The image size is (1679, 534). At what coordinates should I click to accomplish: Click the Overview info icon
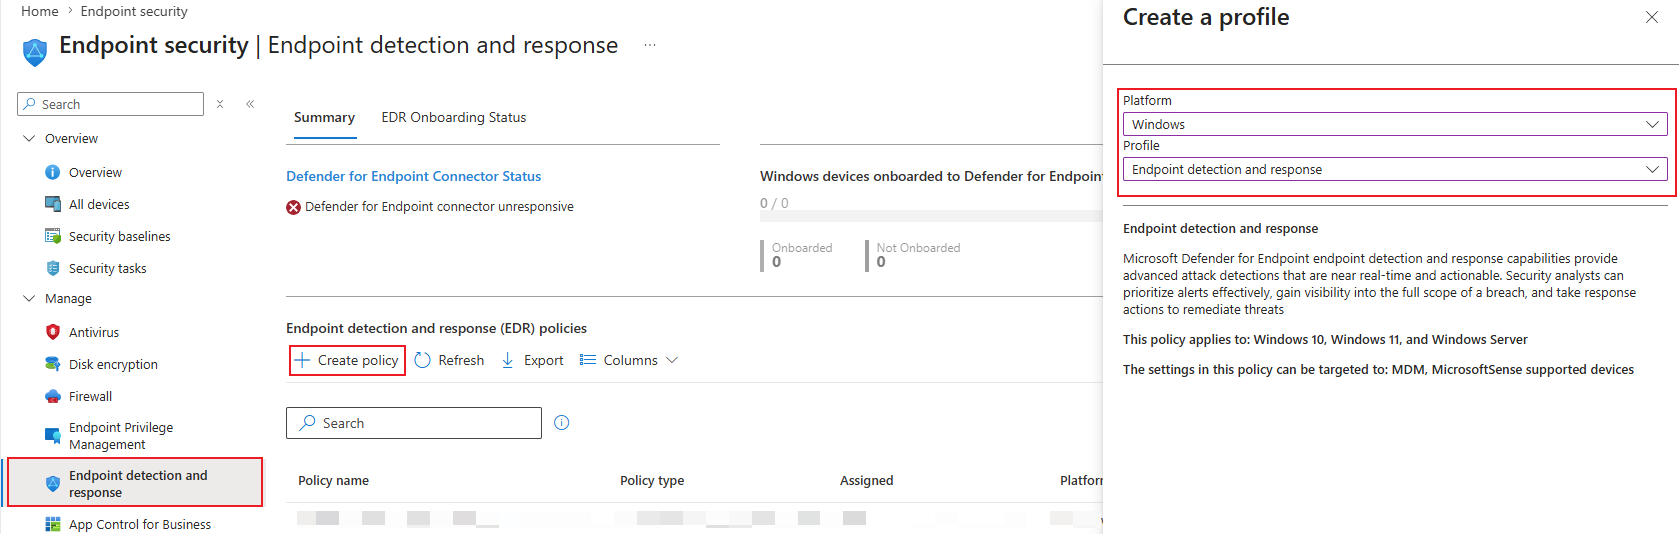click(x=53, y=172)
